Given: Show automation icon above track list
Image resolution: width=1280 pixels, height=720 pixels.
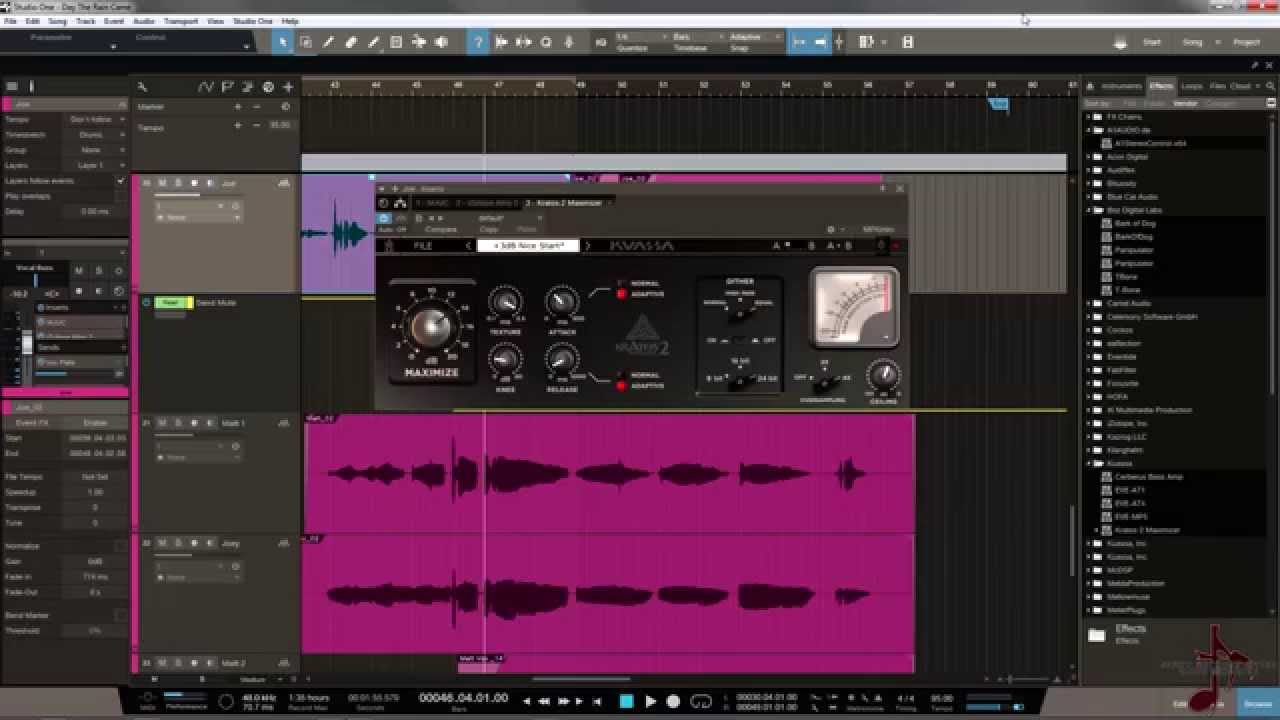Looking at the screenshot, I should (207, 87).
